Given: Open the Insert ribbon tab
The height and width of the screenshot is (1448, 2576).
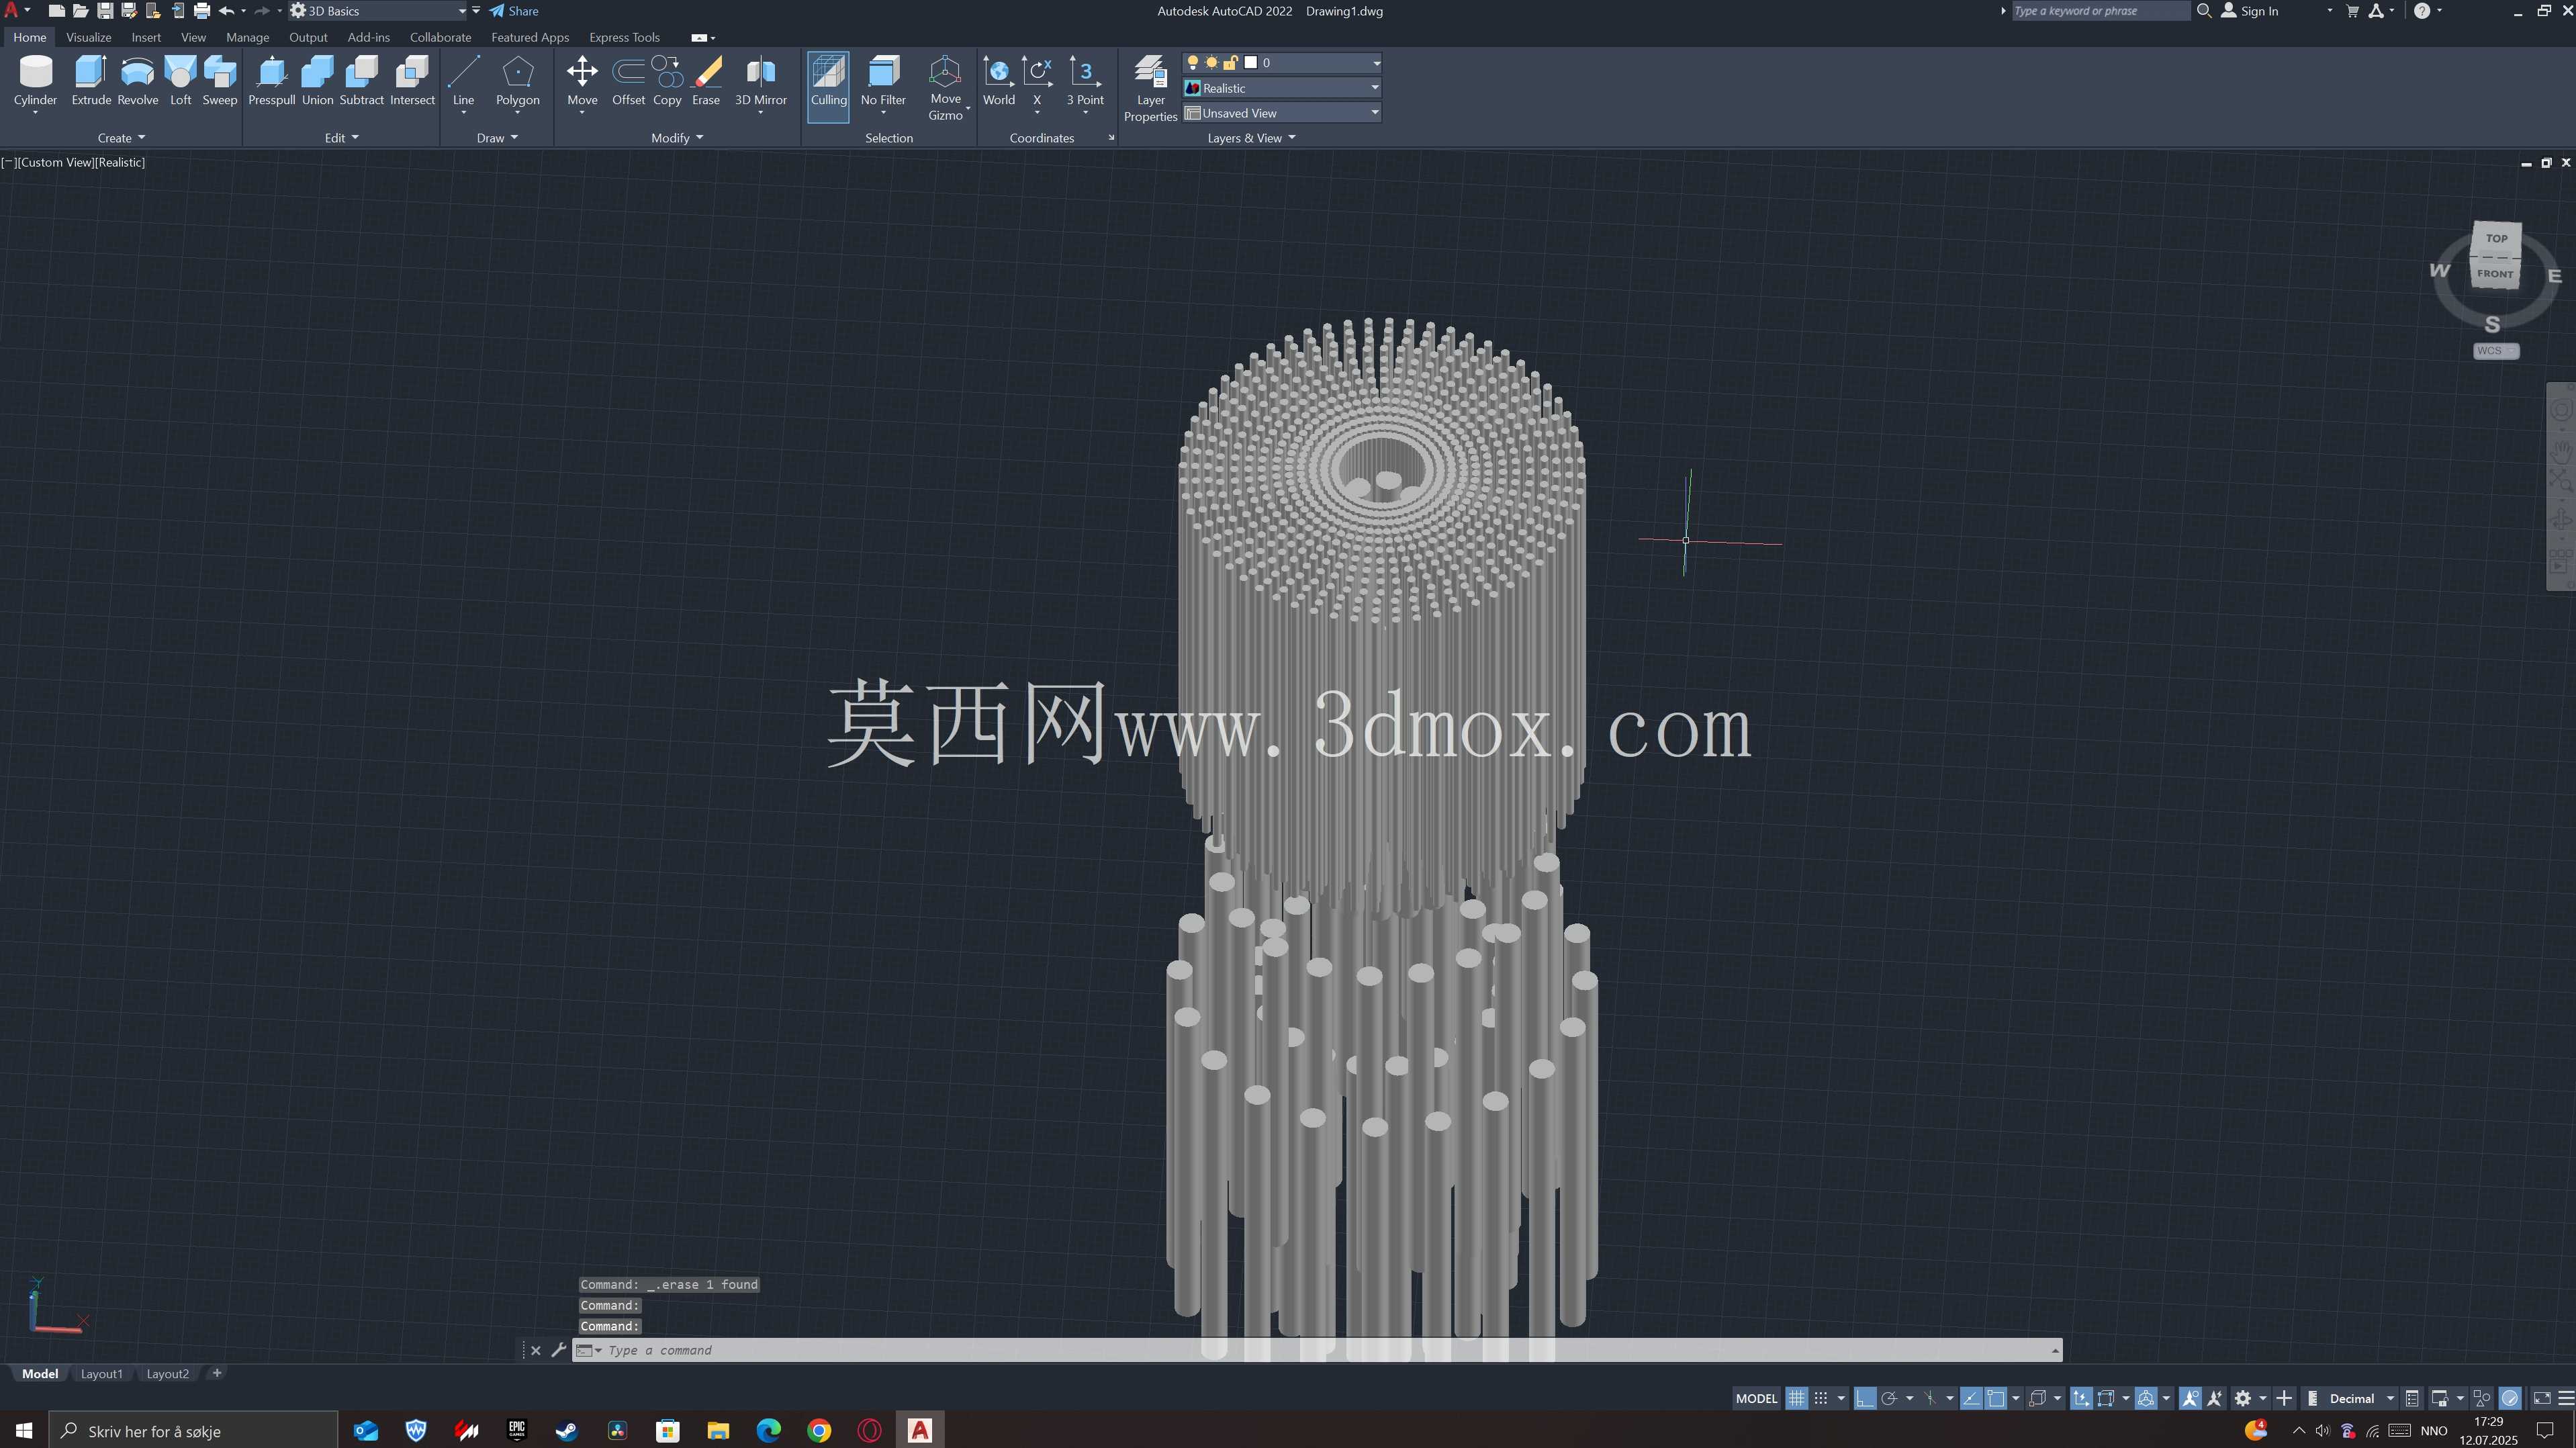Looking at the screenshot, I should click(146, 37).
